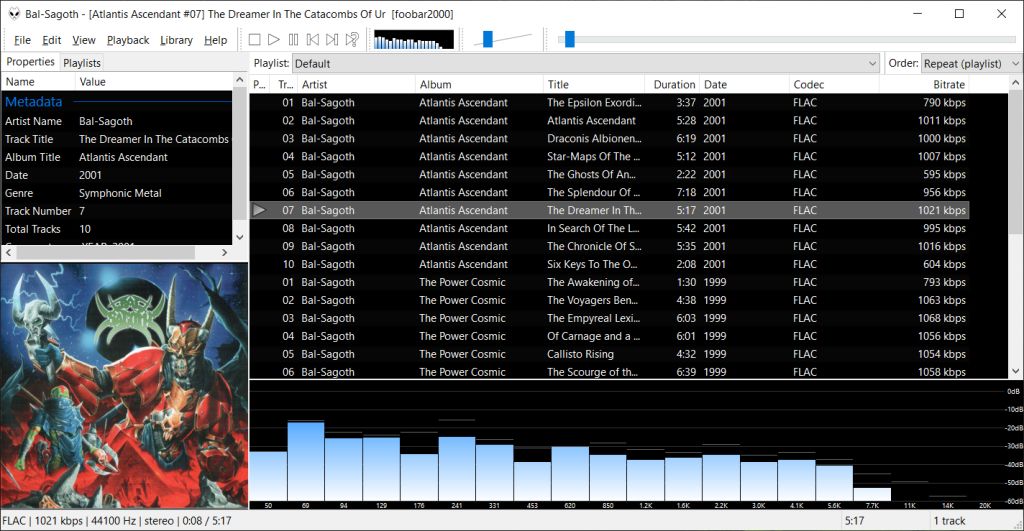
Task: Click the Stop playback button
Action: pos(255,40)
